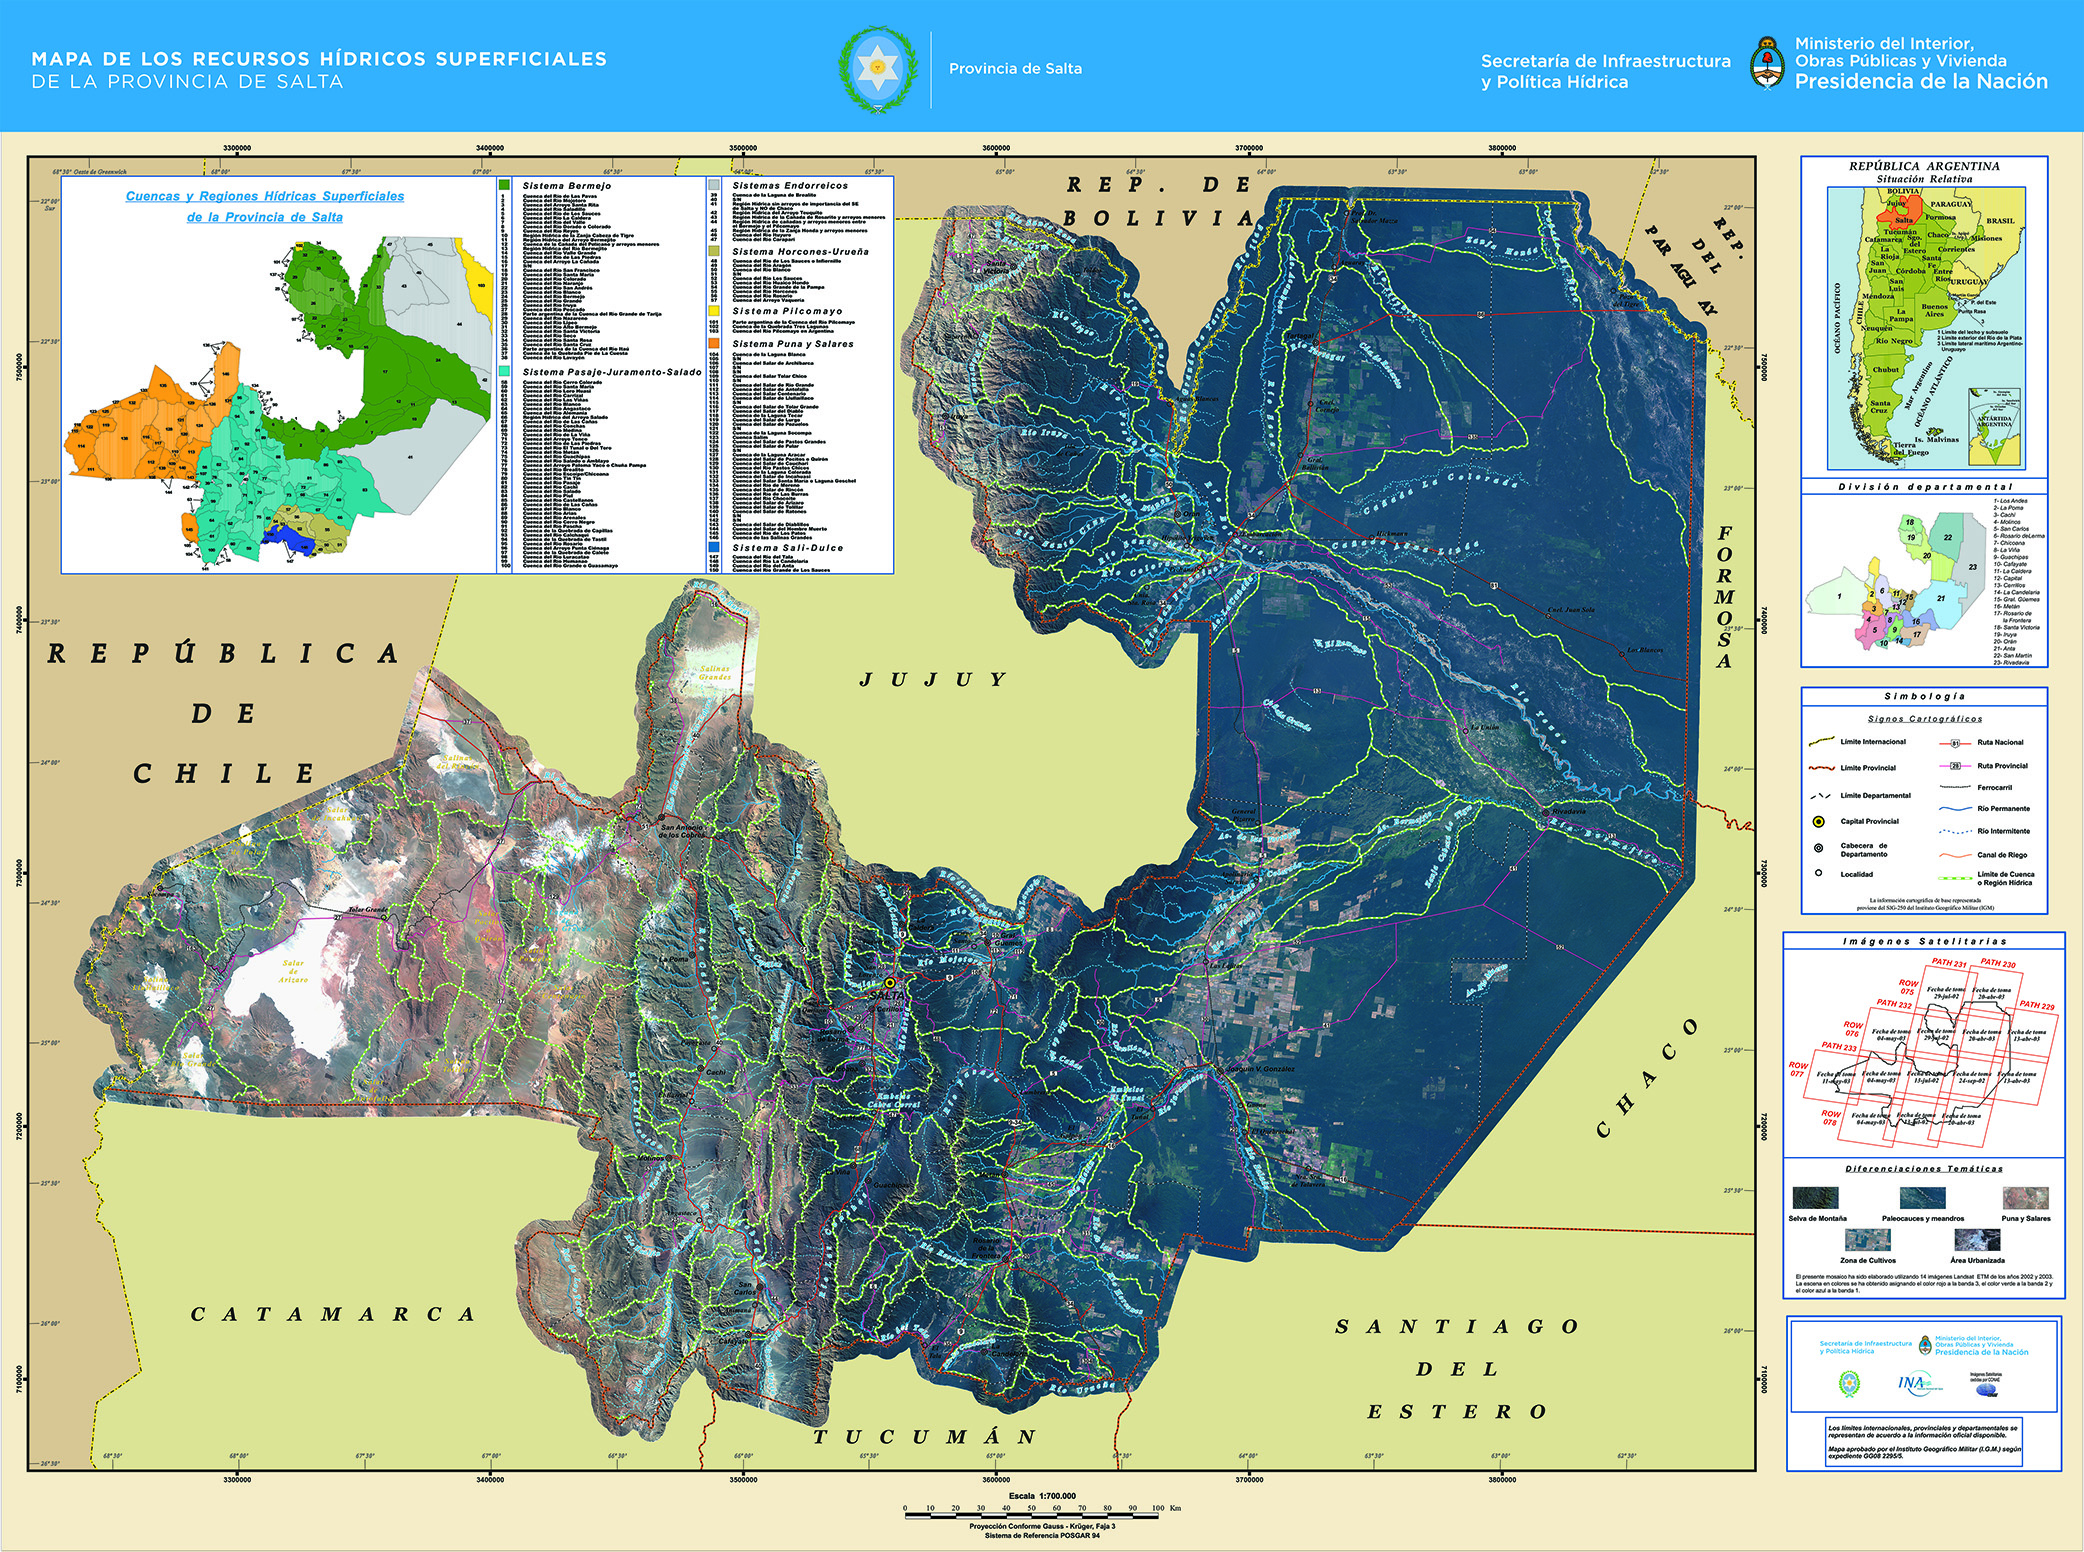Click the Salta capital city marker
This screenshot has width=2084, height=1552.
[889, 983]
